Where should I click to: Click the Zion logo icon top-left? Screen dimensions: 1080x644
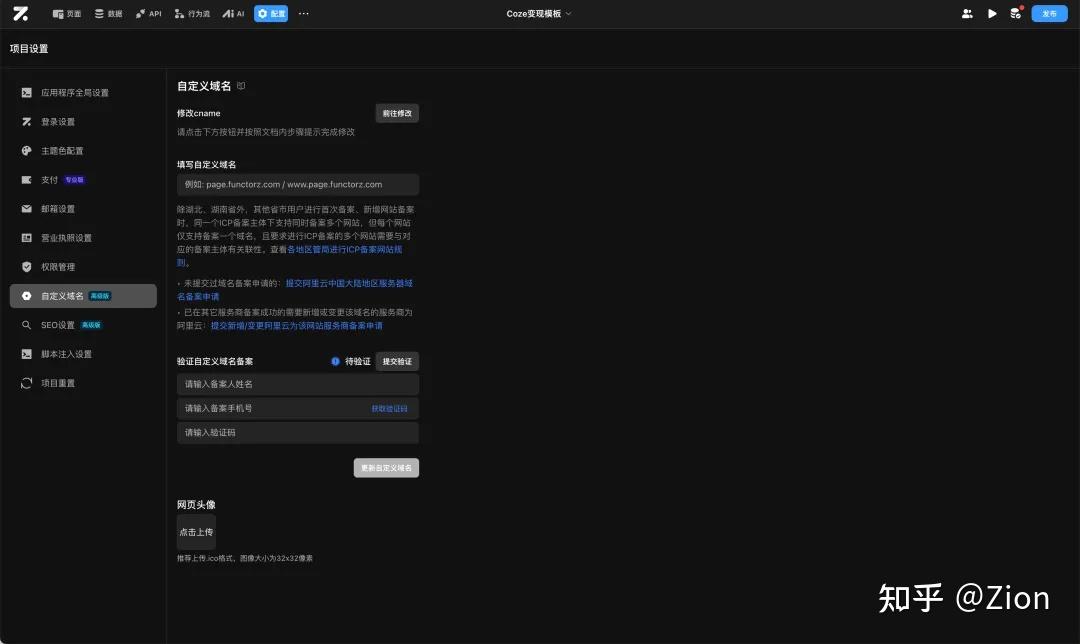(x=21, y=13)
